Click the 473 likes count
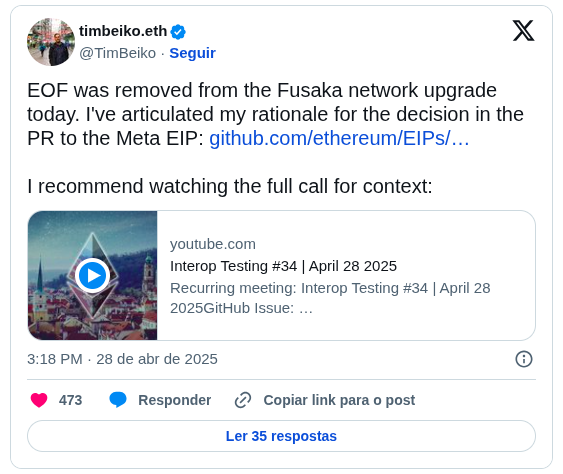 (x=70, y=400)
